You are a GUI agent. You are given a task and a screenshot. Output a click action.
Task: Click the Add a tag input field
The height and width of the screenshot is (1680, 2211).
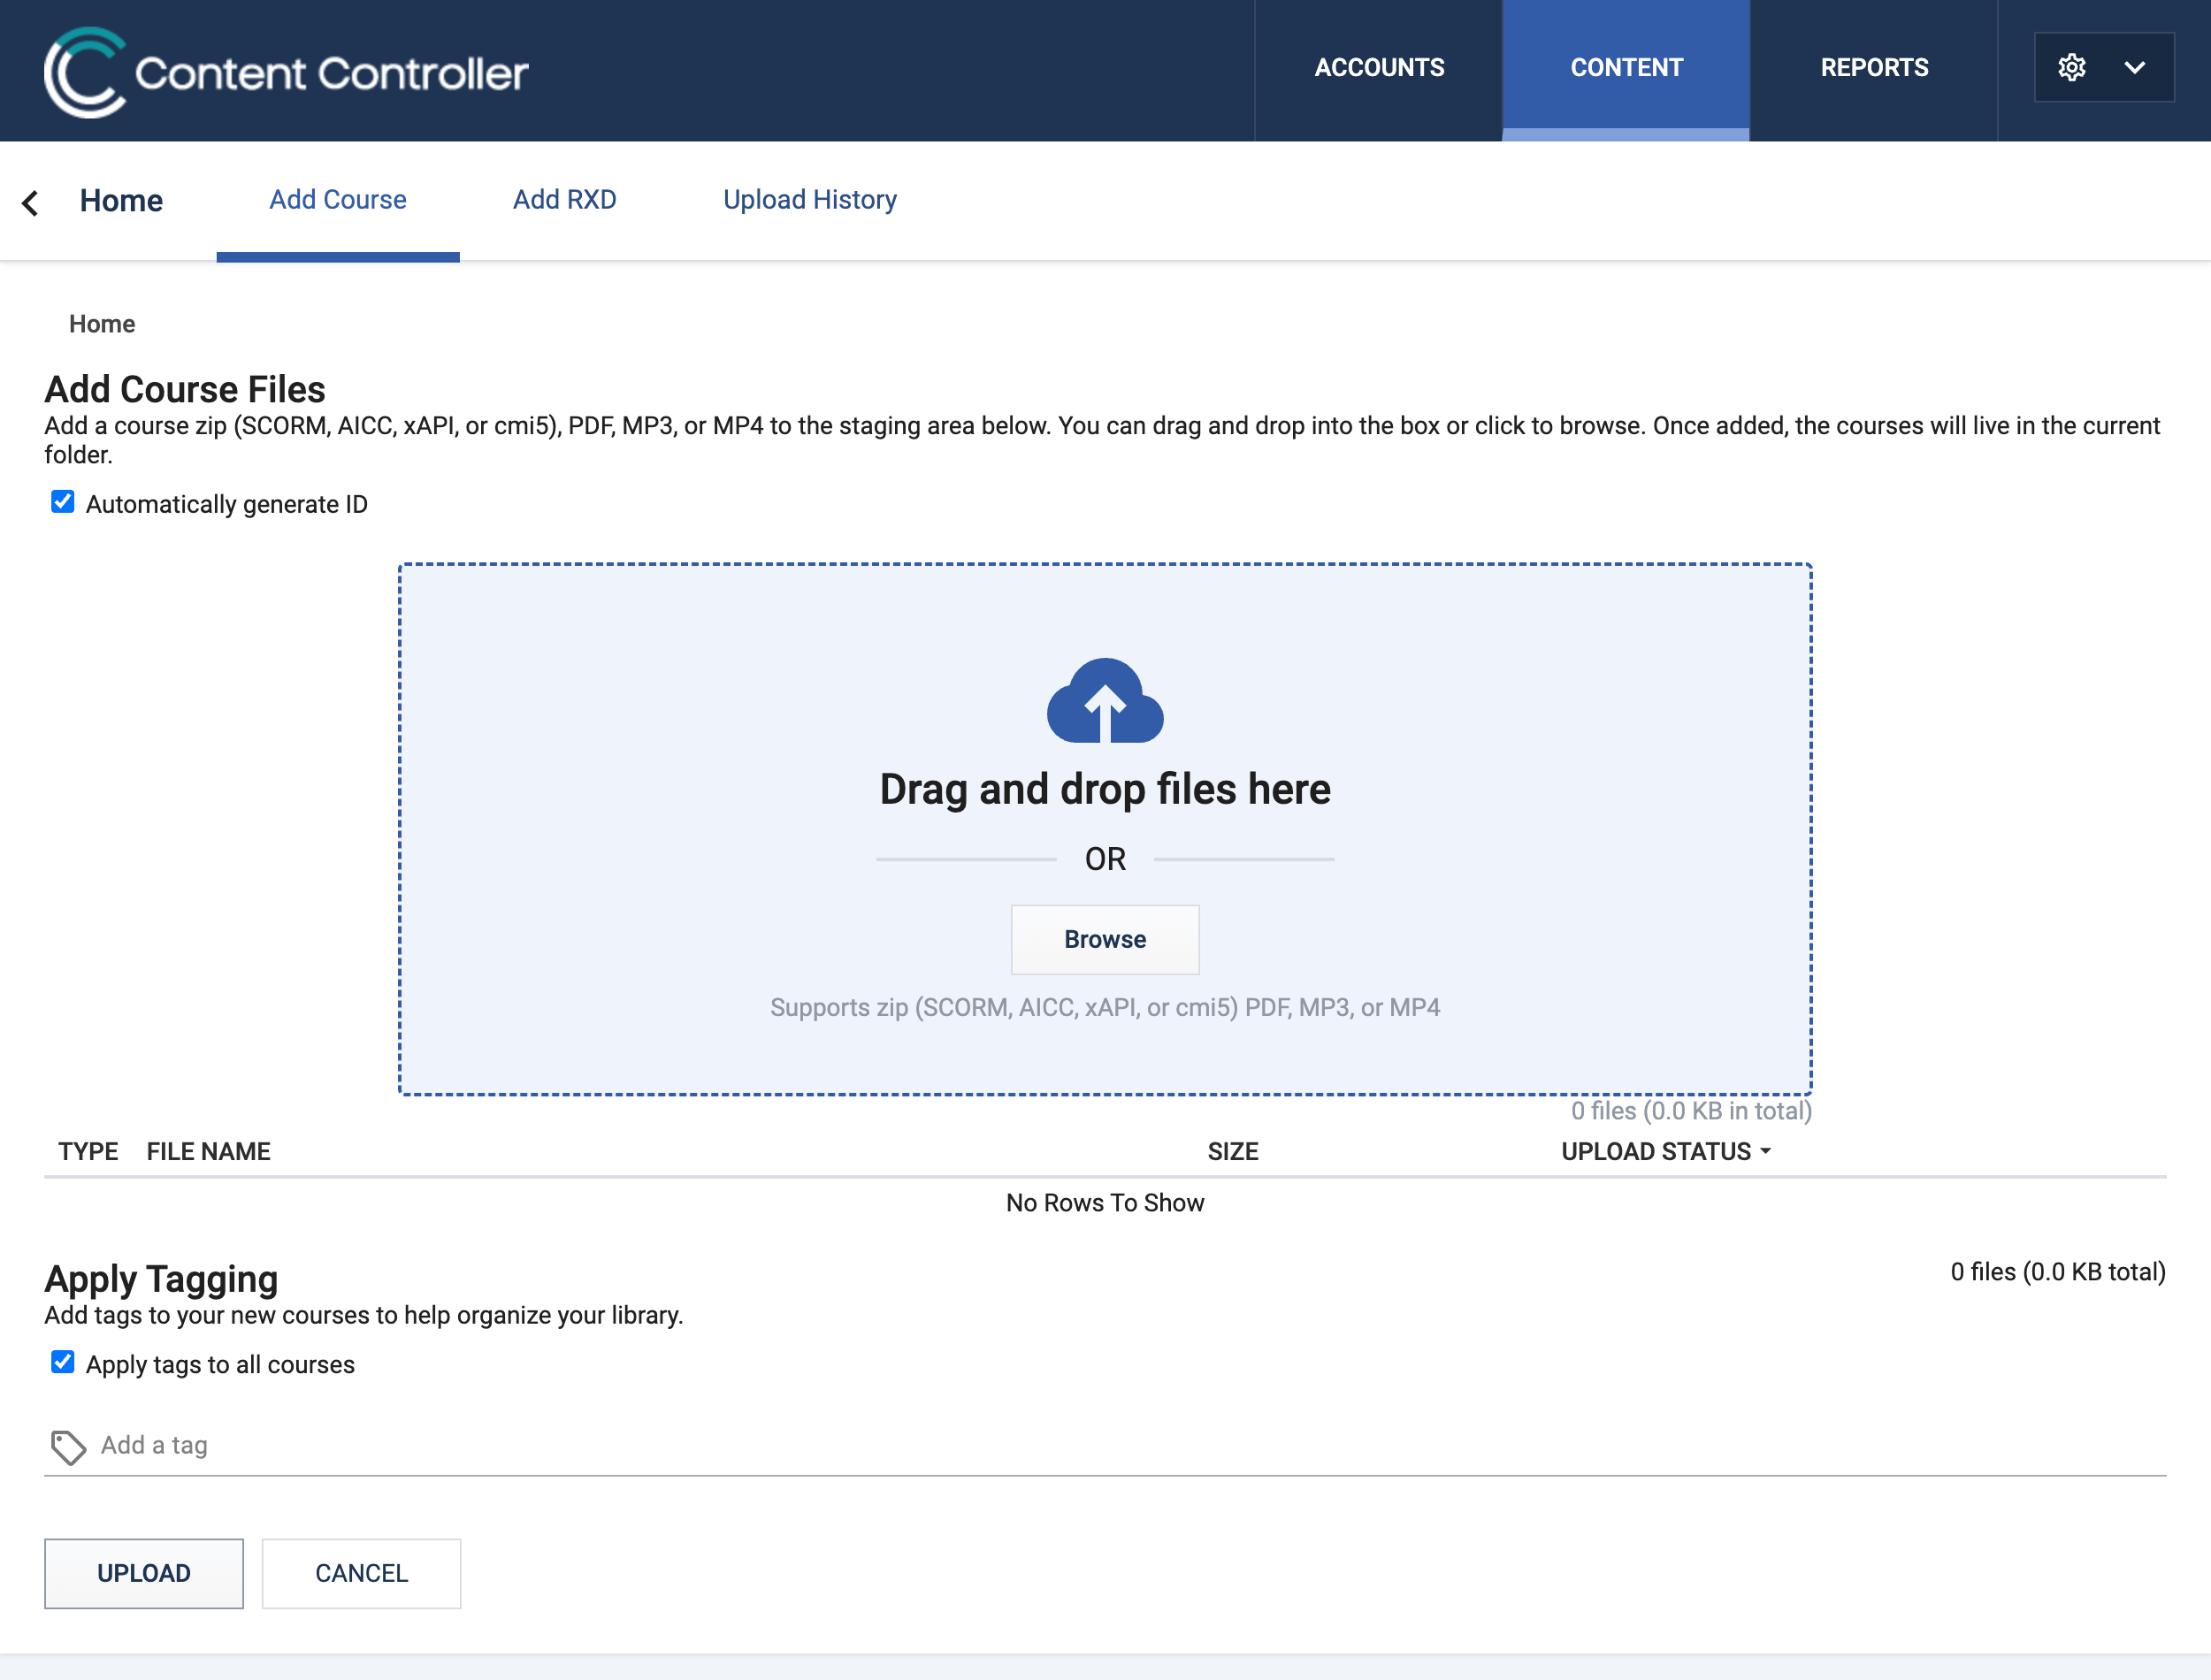pos(1100,1445)
